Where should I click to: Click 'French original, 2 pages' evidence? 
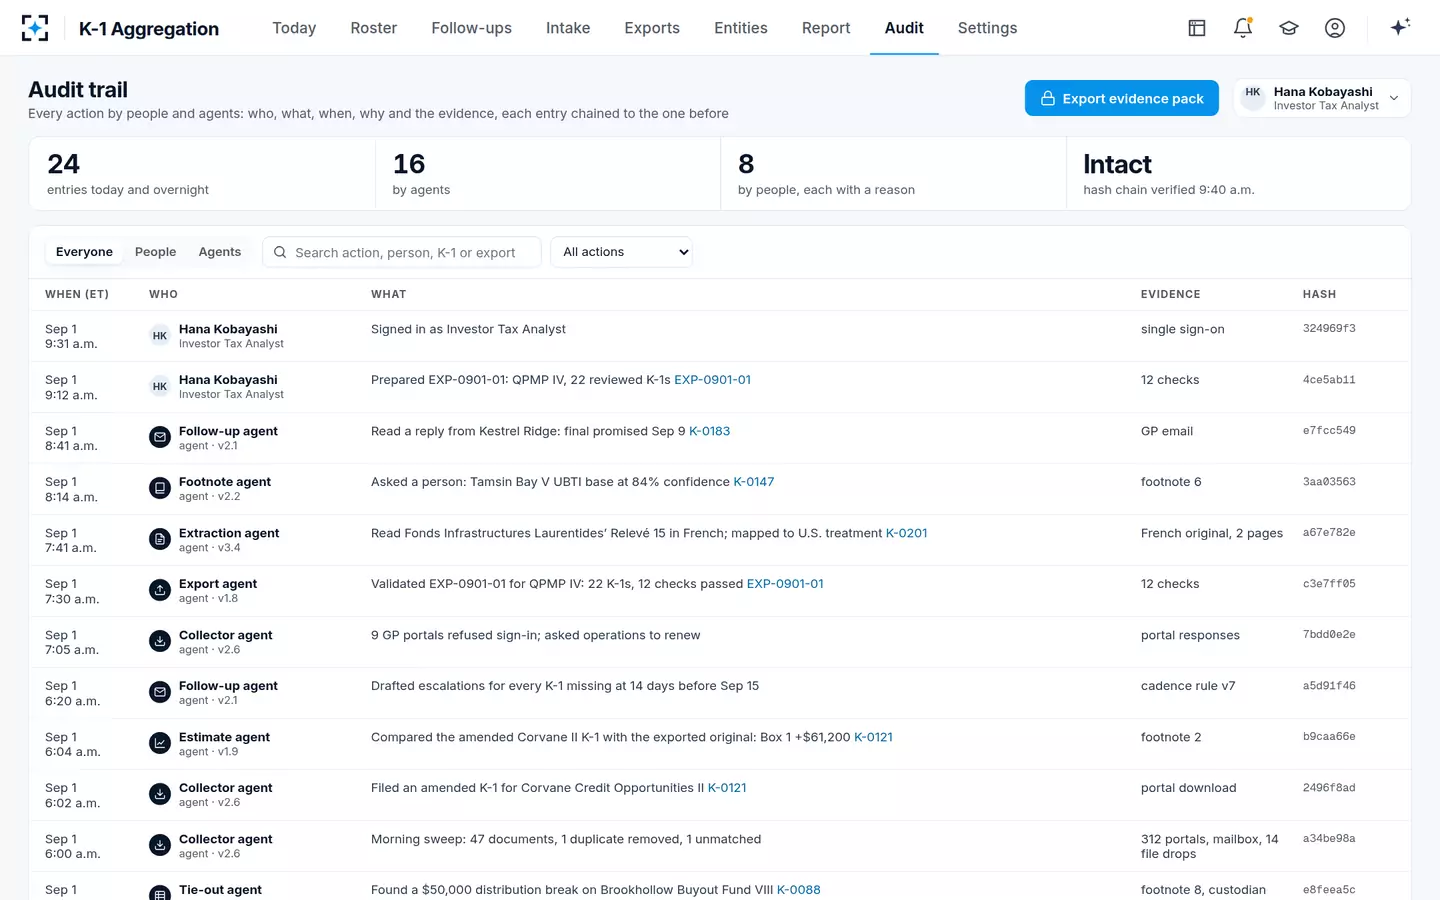(1212, 533)
